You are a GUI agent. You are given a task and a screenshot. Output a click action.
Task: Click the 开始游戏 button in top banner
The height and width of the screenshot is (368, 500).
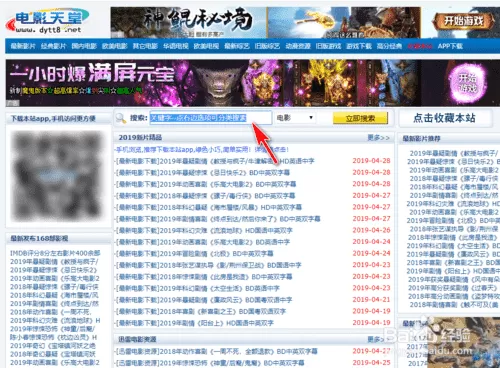[x=463, y=21]
